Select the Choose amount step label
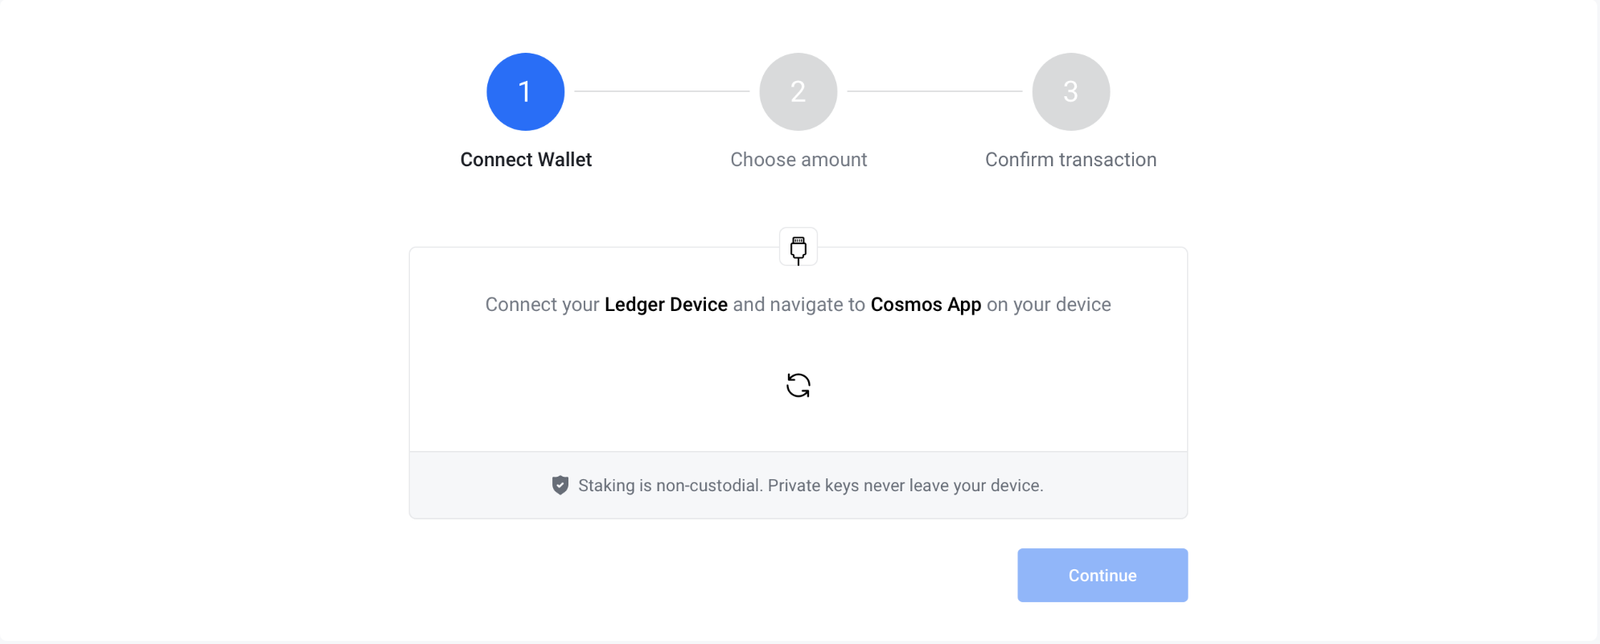Image resolution: width=1600 pixels, height=644 pixels. [797, 159]
